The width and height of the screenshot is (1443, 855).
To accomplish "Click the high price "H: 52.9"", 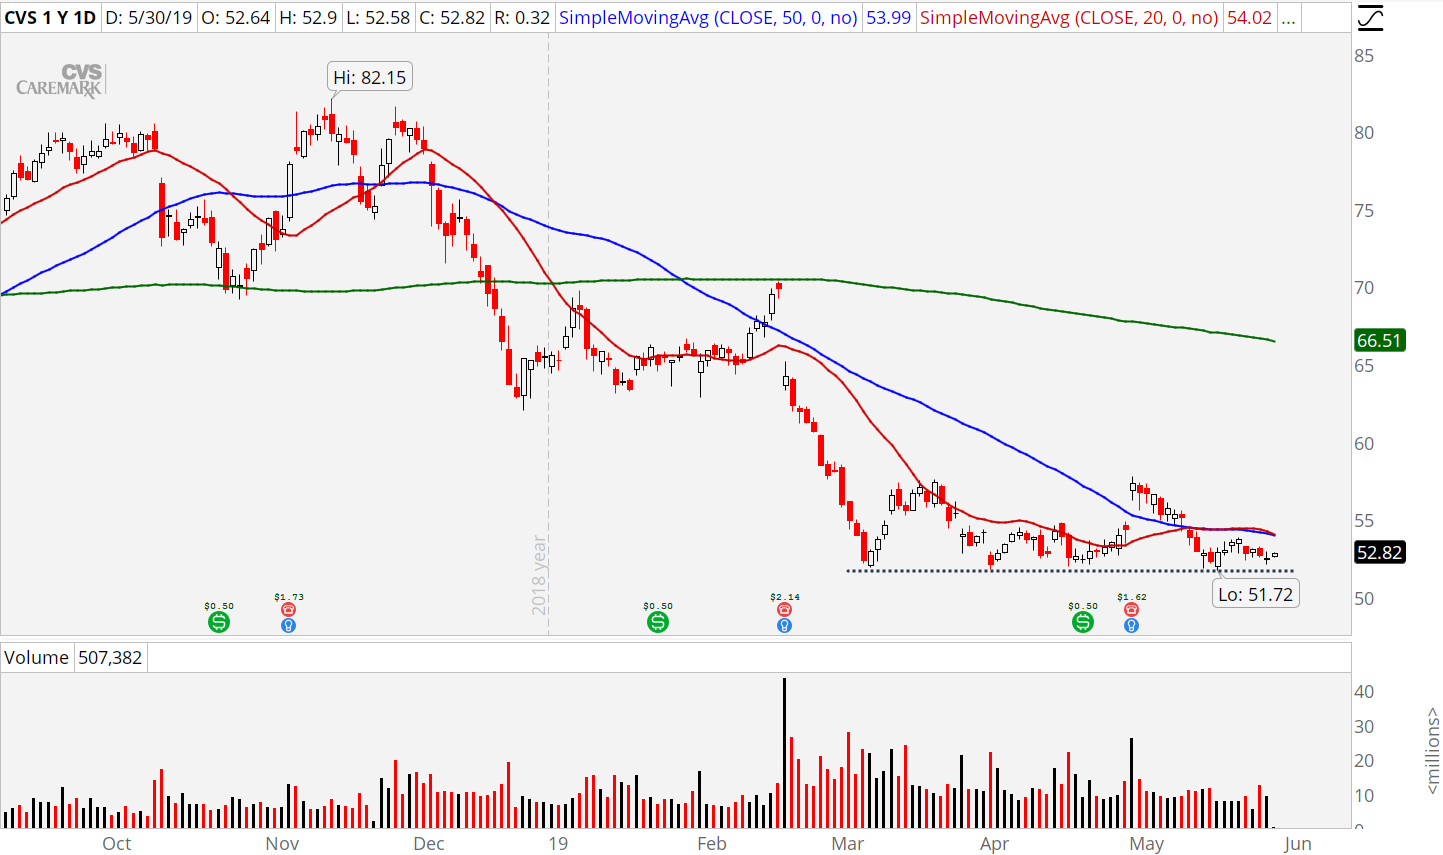I will [308, 18].
